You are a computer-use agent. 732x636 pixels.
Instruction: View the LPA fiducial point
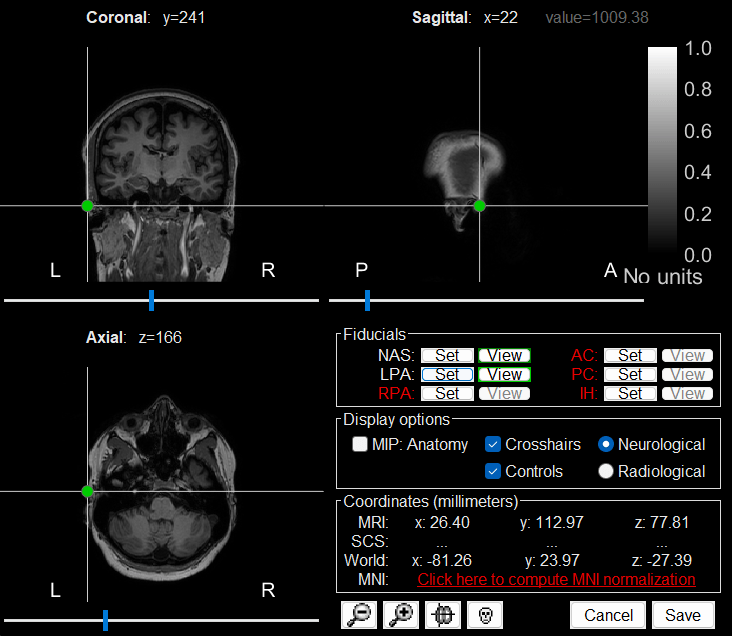pos(504,374)
